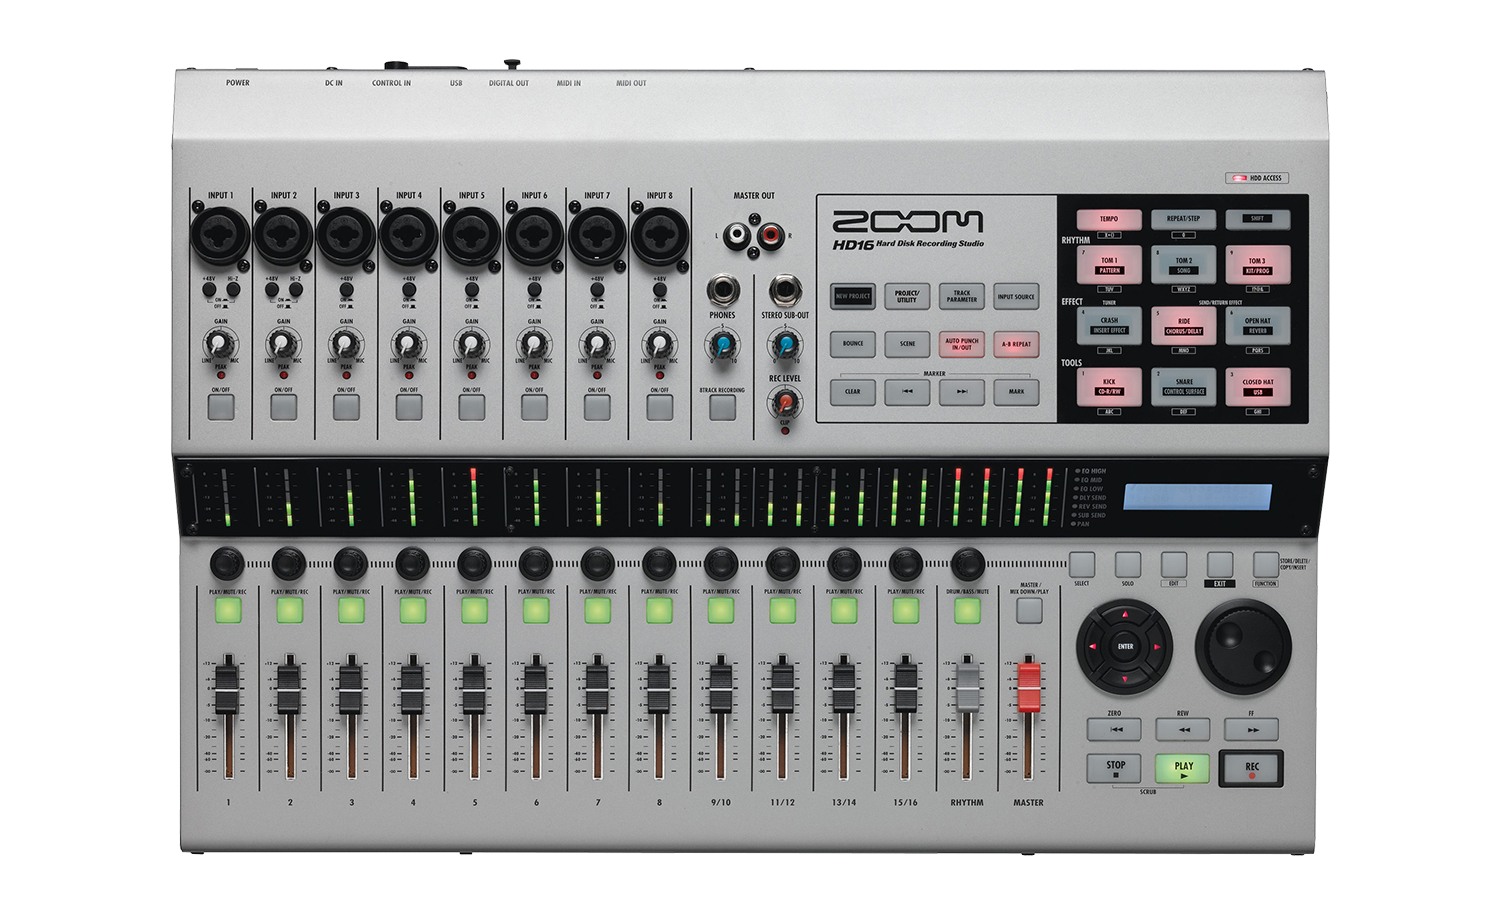Viewport: 1500px width, 900px height.
Task: Jump to previous marker
Action: click(x=907, y=392)
